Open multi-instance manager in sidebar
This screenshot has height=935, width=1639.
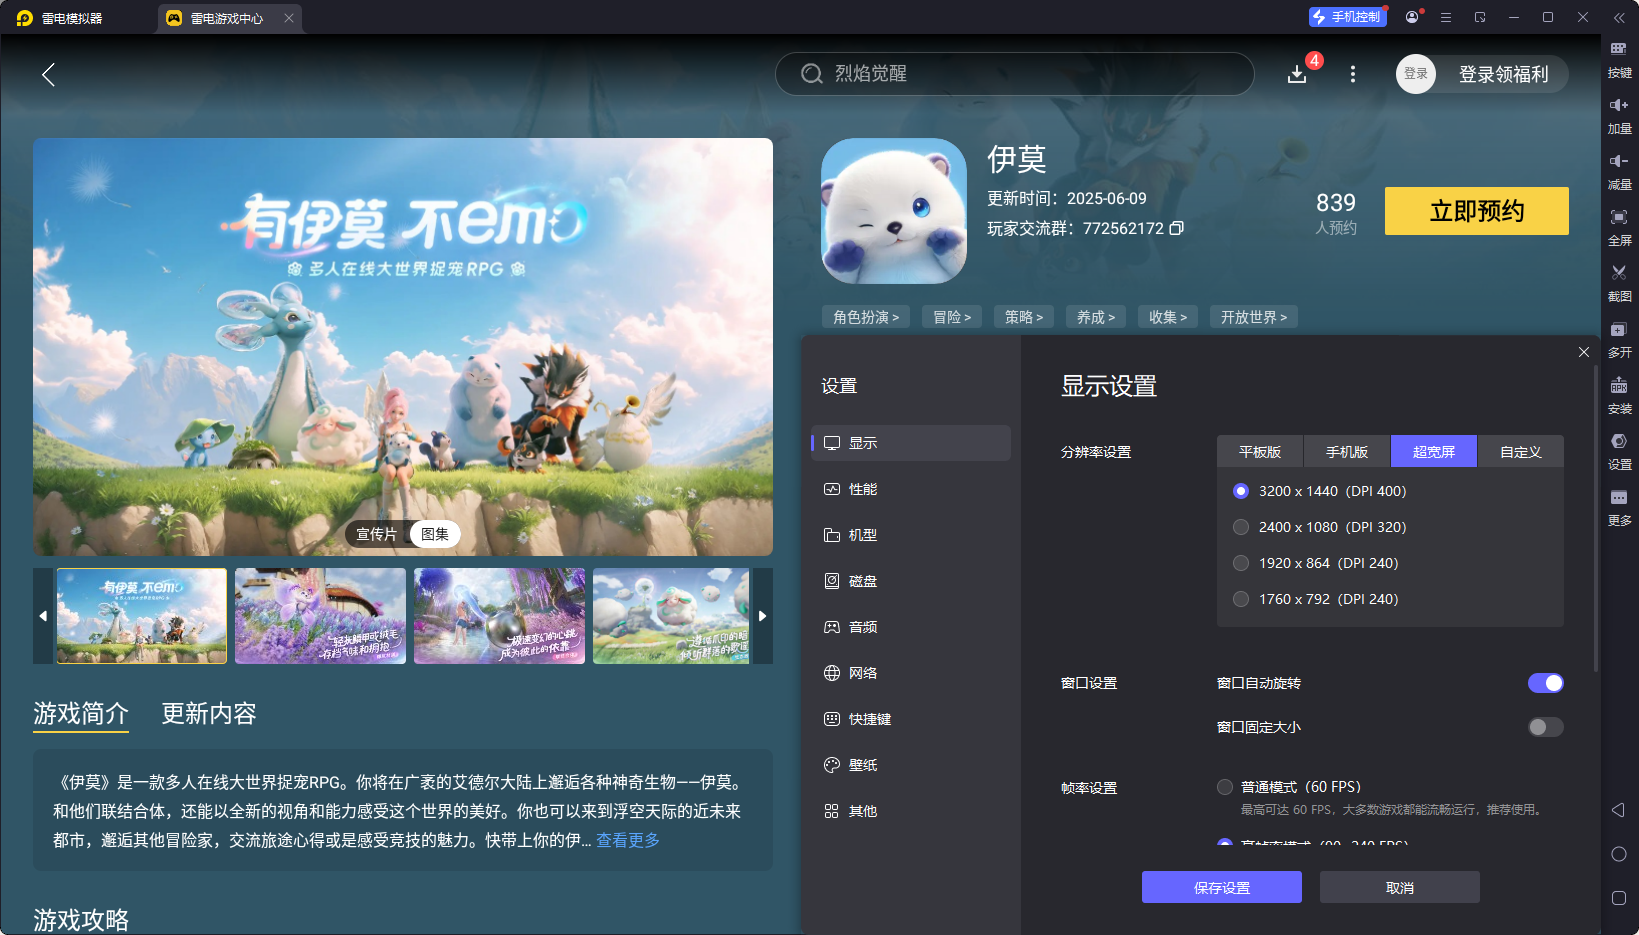1618,329
